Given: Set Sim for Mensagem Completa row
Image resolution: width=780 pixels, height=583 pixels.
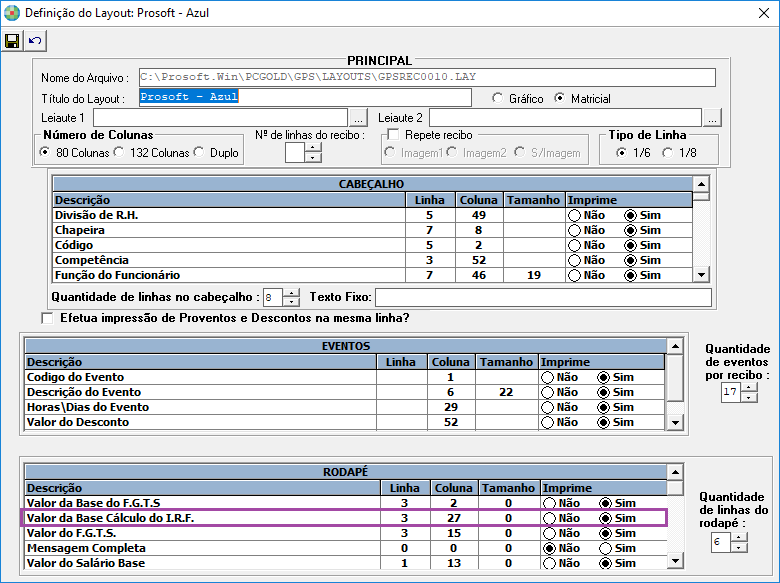Looking at the screenshot, I should (605, 548).
